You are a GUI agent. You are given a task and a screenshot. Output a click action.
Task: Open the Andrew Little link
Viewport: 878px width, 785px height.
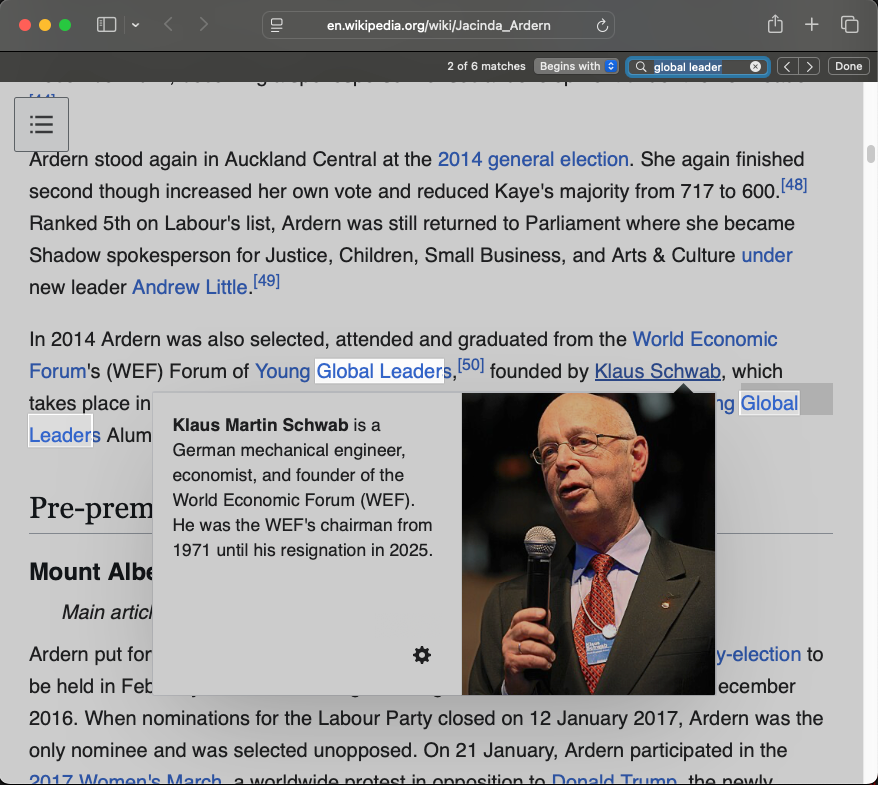tap(190, 287)
